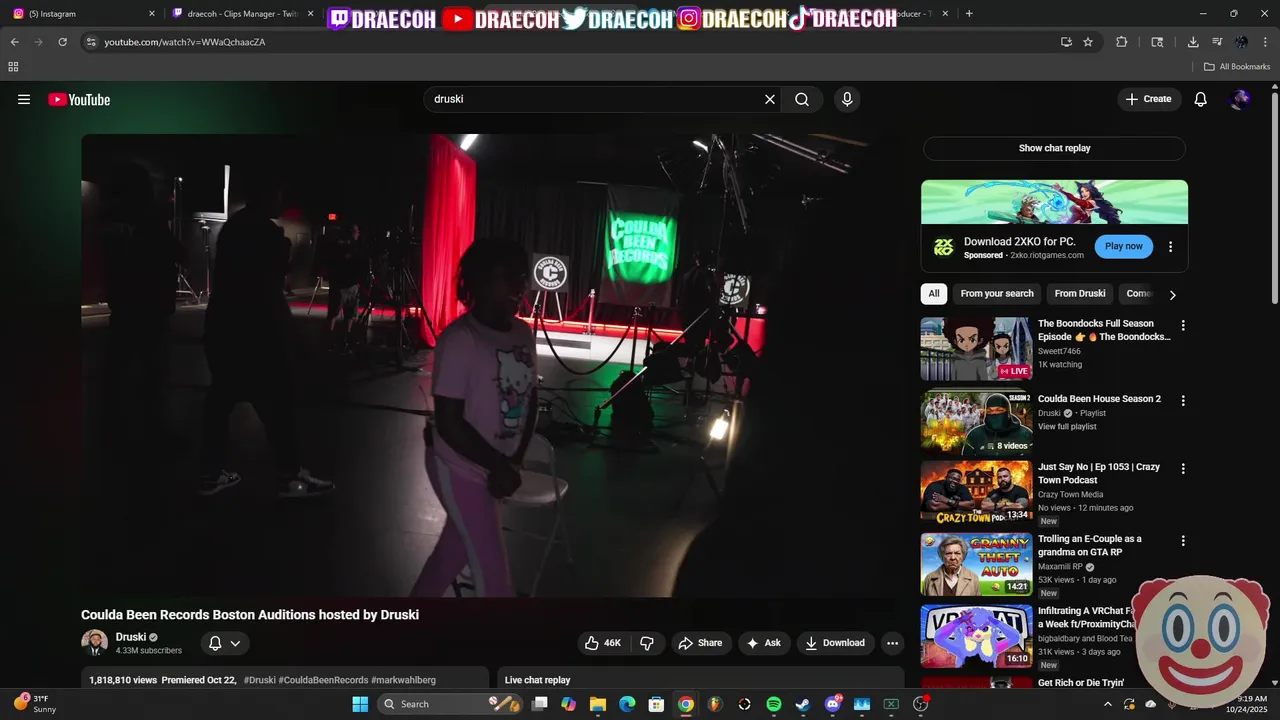Go to the YouTube home logo
The height and width of the screenshot is (720, 1280).
coord(79,99)
